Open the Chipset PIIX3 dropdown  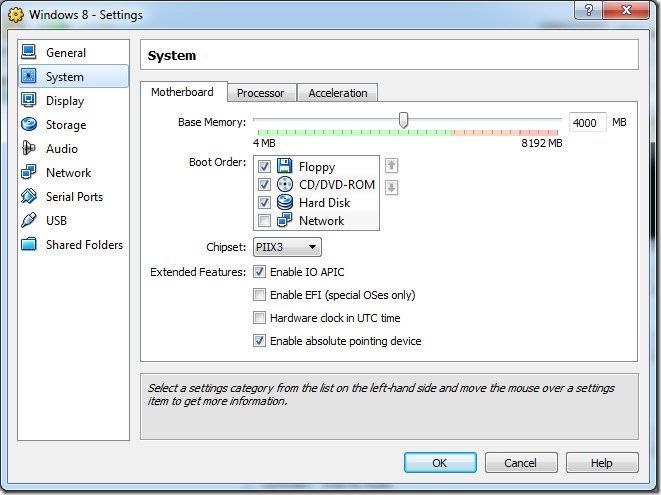point(287,247)
